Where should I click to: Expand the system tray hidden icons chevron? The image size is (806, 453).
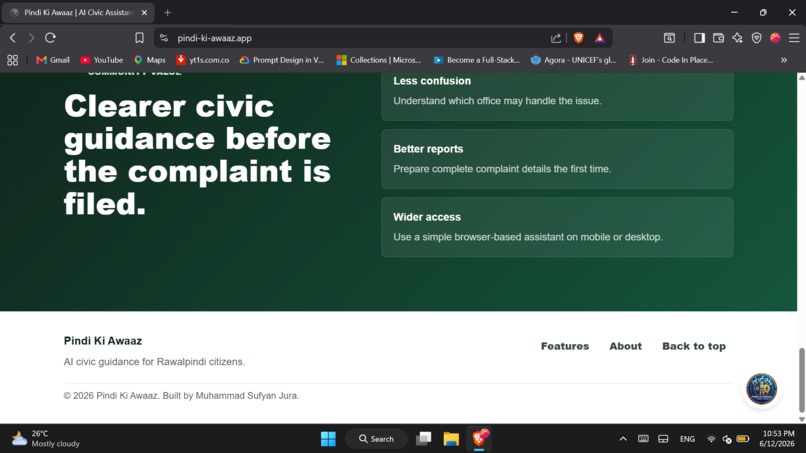point(623,439)
